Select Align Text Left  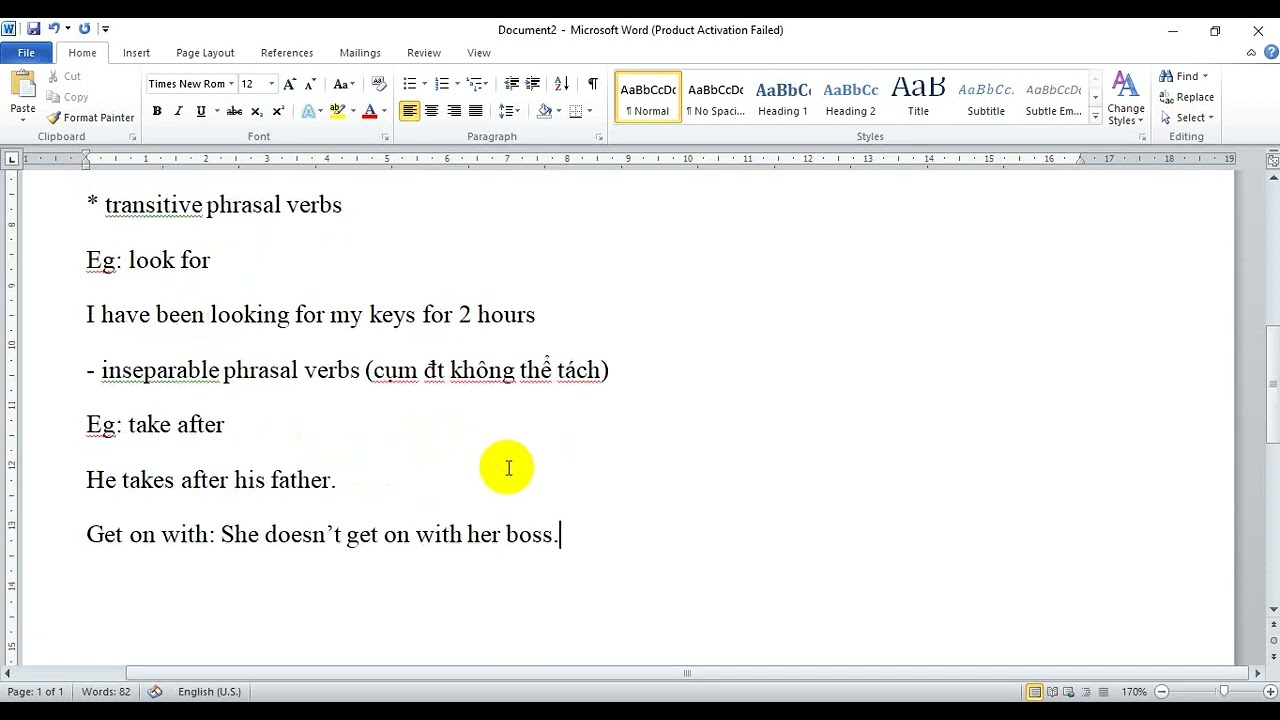point(410,111)
